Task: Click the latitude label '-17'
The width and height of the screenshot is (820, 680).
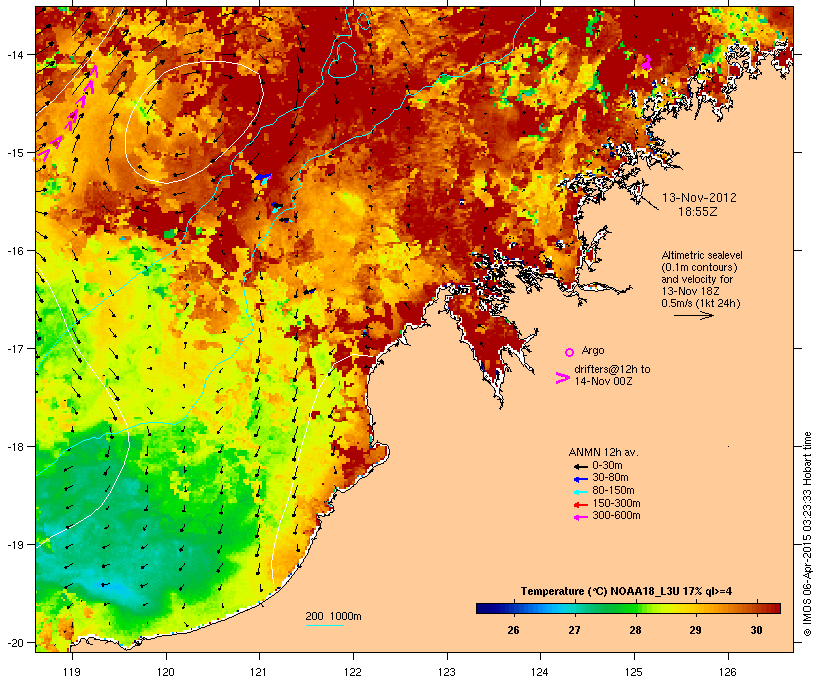Action: tap(14, 348)
